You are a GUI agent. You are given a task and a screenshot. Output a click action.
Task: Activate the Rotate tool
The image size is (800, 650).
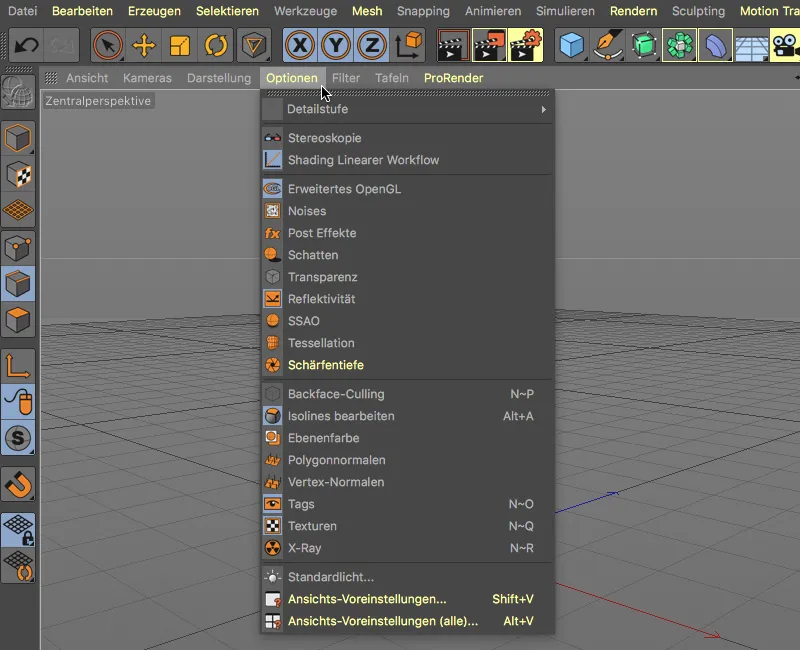[x=216, y=45]
